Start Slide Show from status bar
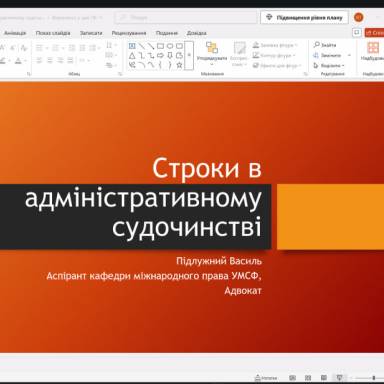Screen dimensions: 384x384 click(x=339, y=378)
